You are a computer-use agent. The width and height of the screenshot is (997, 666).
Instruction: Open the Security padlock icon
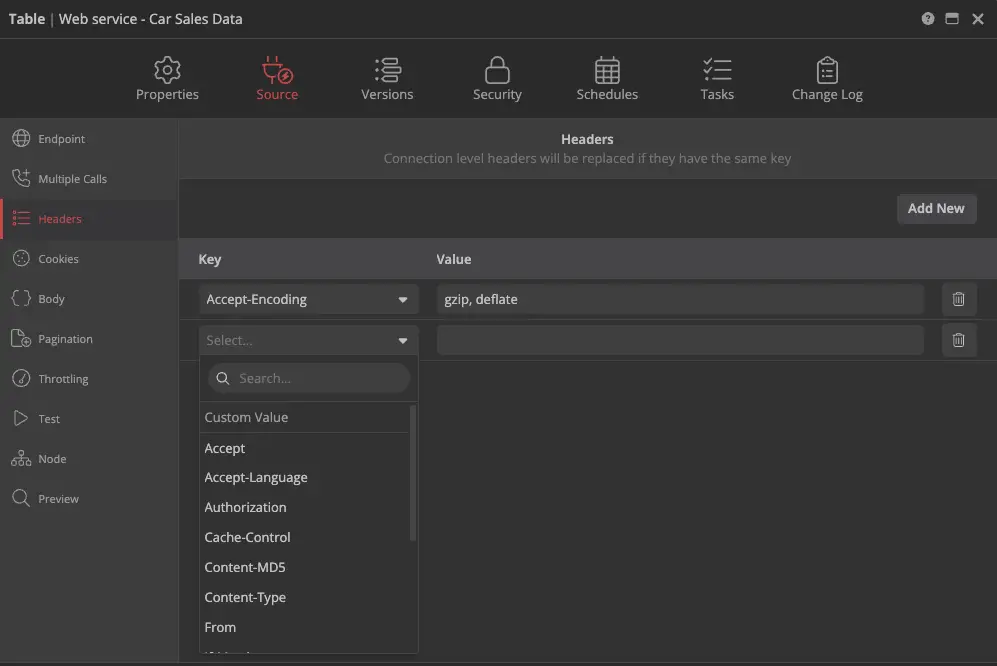pyautogui.click(x=497, y=70)
